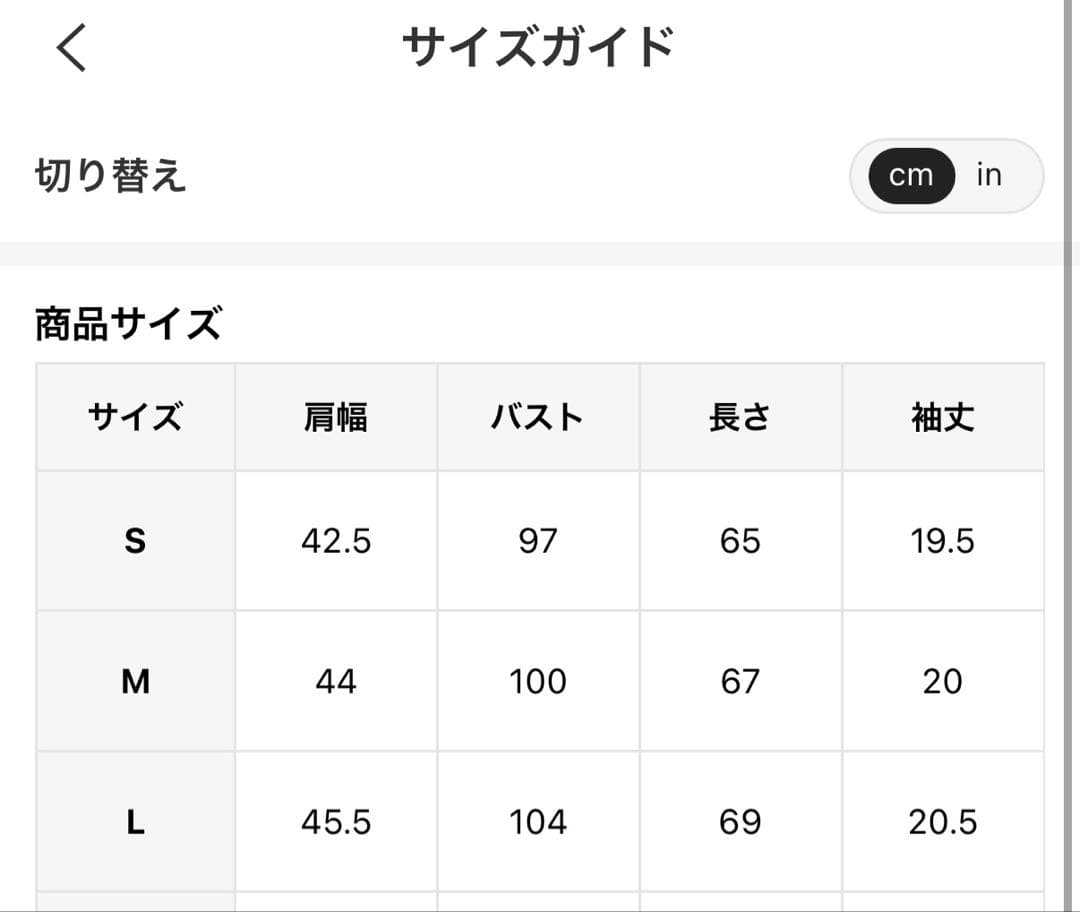The height and width of the screenshot is (912, 1080).
Task: Click the length value 69 cell
Action: tap(740, 822)
